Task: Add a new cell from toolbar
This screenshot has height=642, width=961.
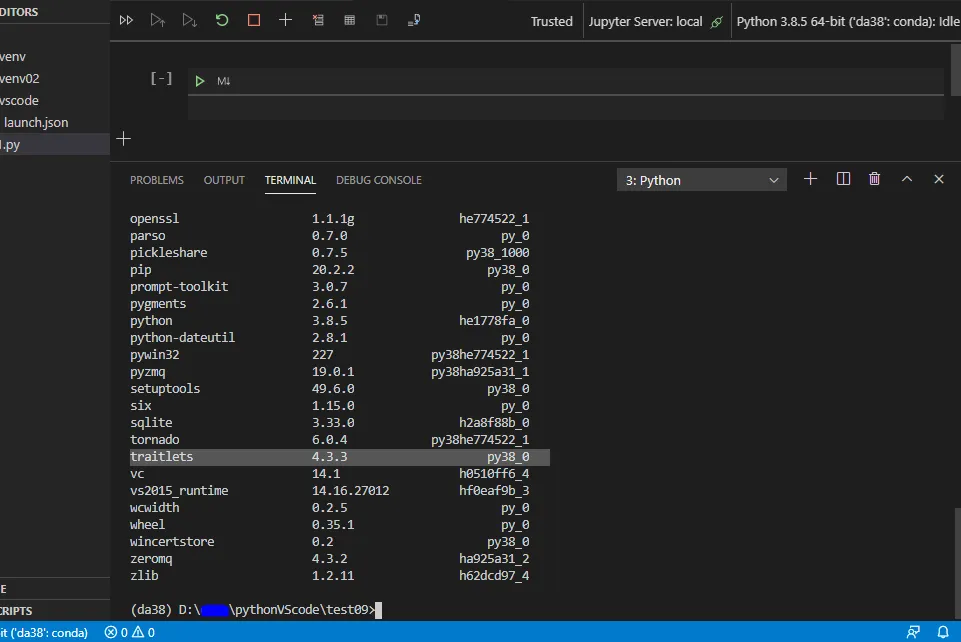Action: coord(285,20)
